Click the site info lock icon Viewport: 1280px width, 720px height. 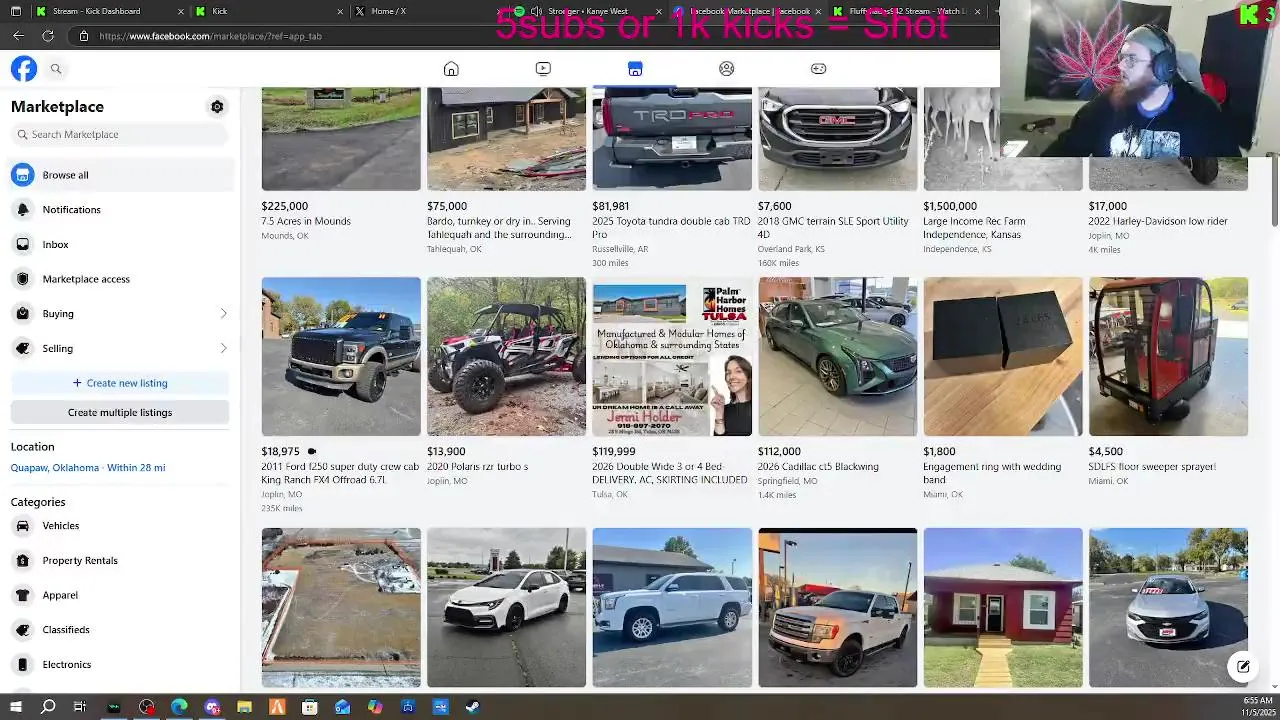pyautogui.click(x=84, y=36)
